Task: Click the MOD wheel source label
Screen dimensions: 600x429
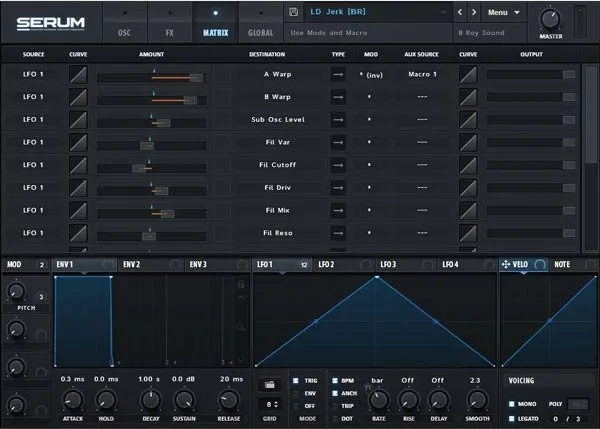Action: (14, 264)
